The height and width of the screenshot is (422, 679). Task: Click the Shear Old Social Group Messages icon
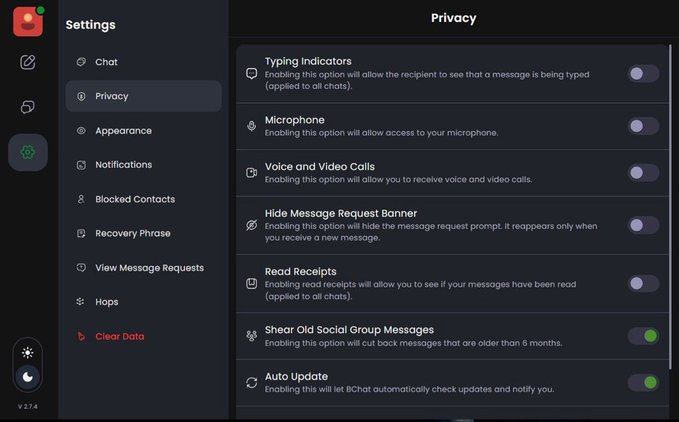point(252,336)
